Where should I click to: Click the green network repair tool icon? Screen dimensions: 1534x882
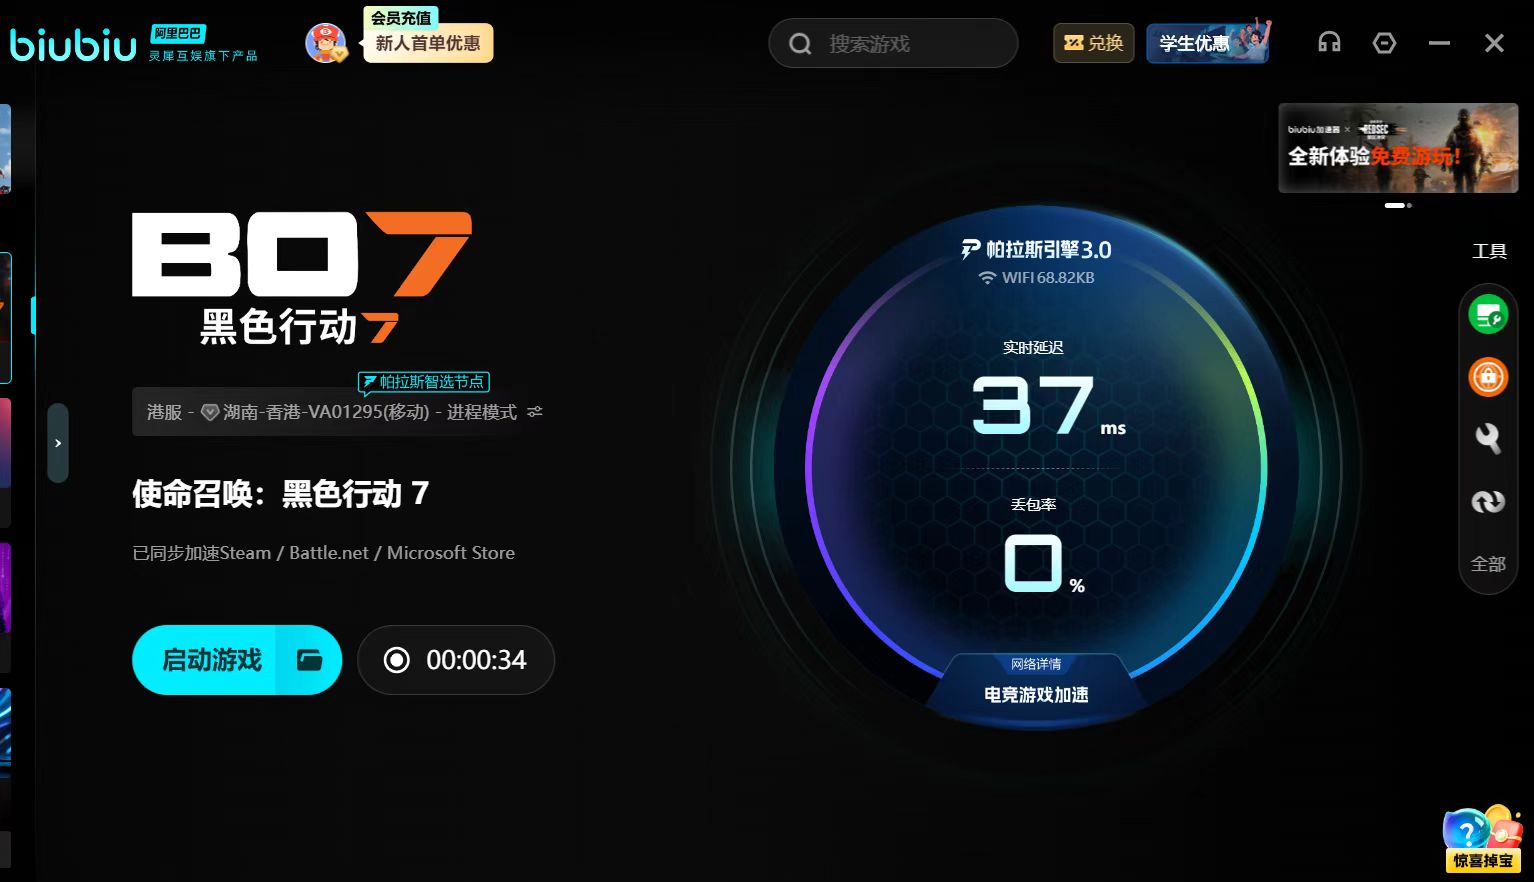click(1488, 316)
